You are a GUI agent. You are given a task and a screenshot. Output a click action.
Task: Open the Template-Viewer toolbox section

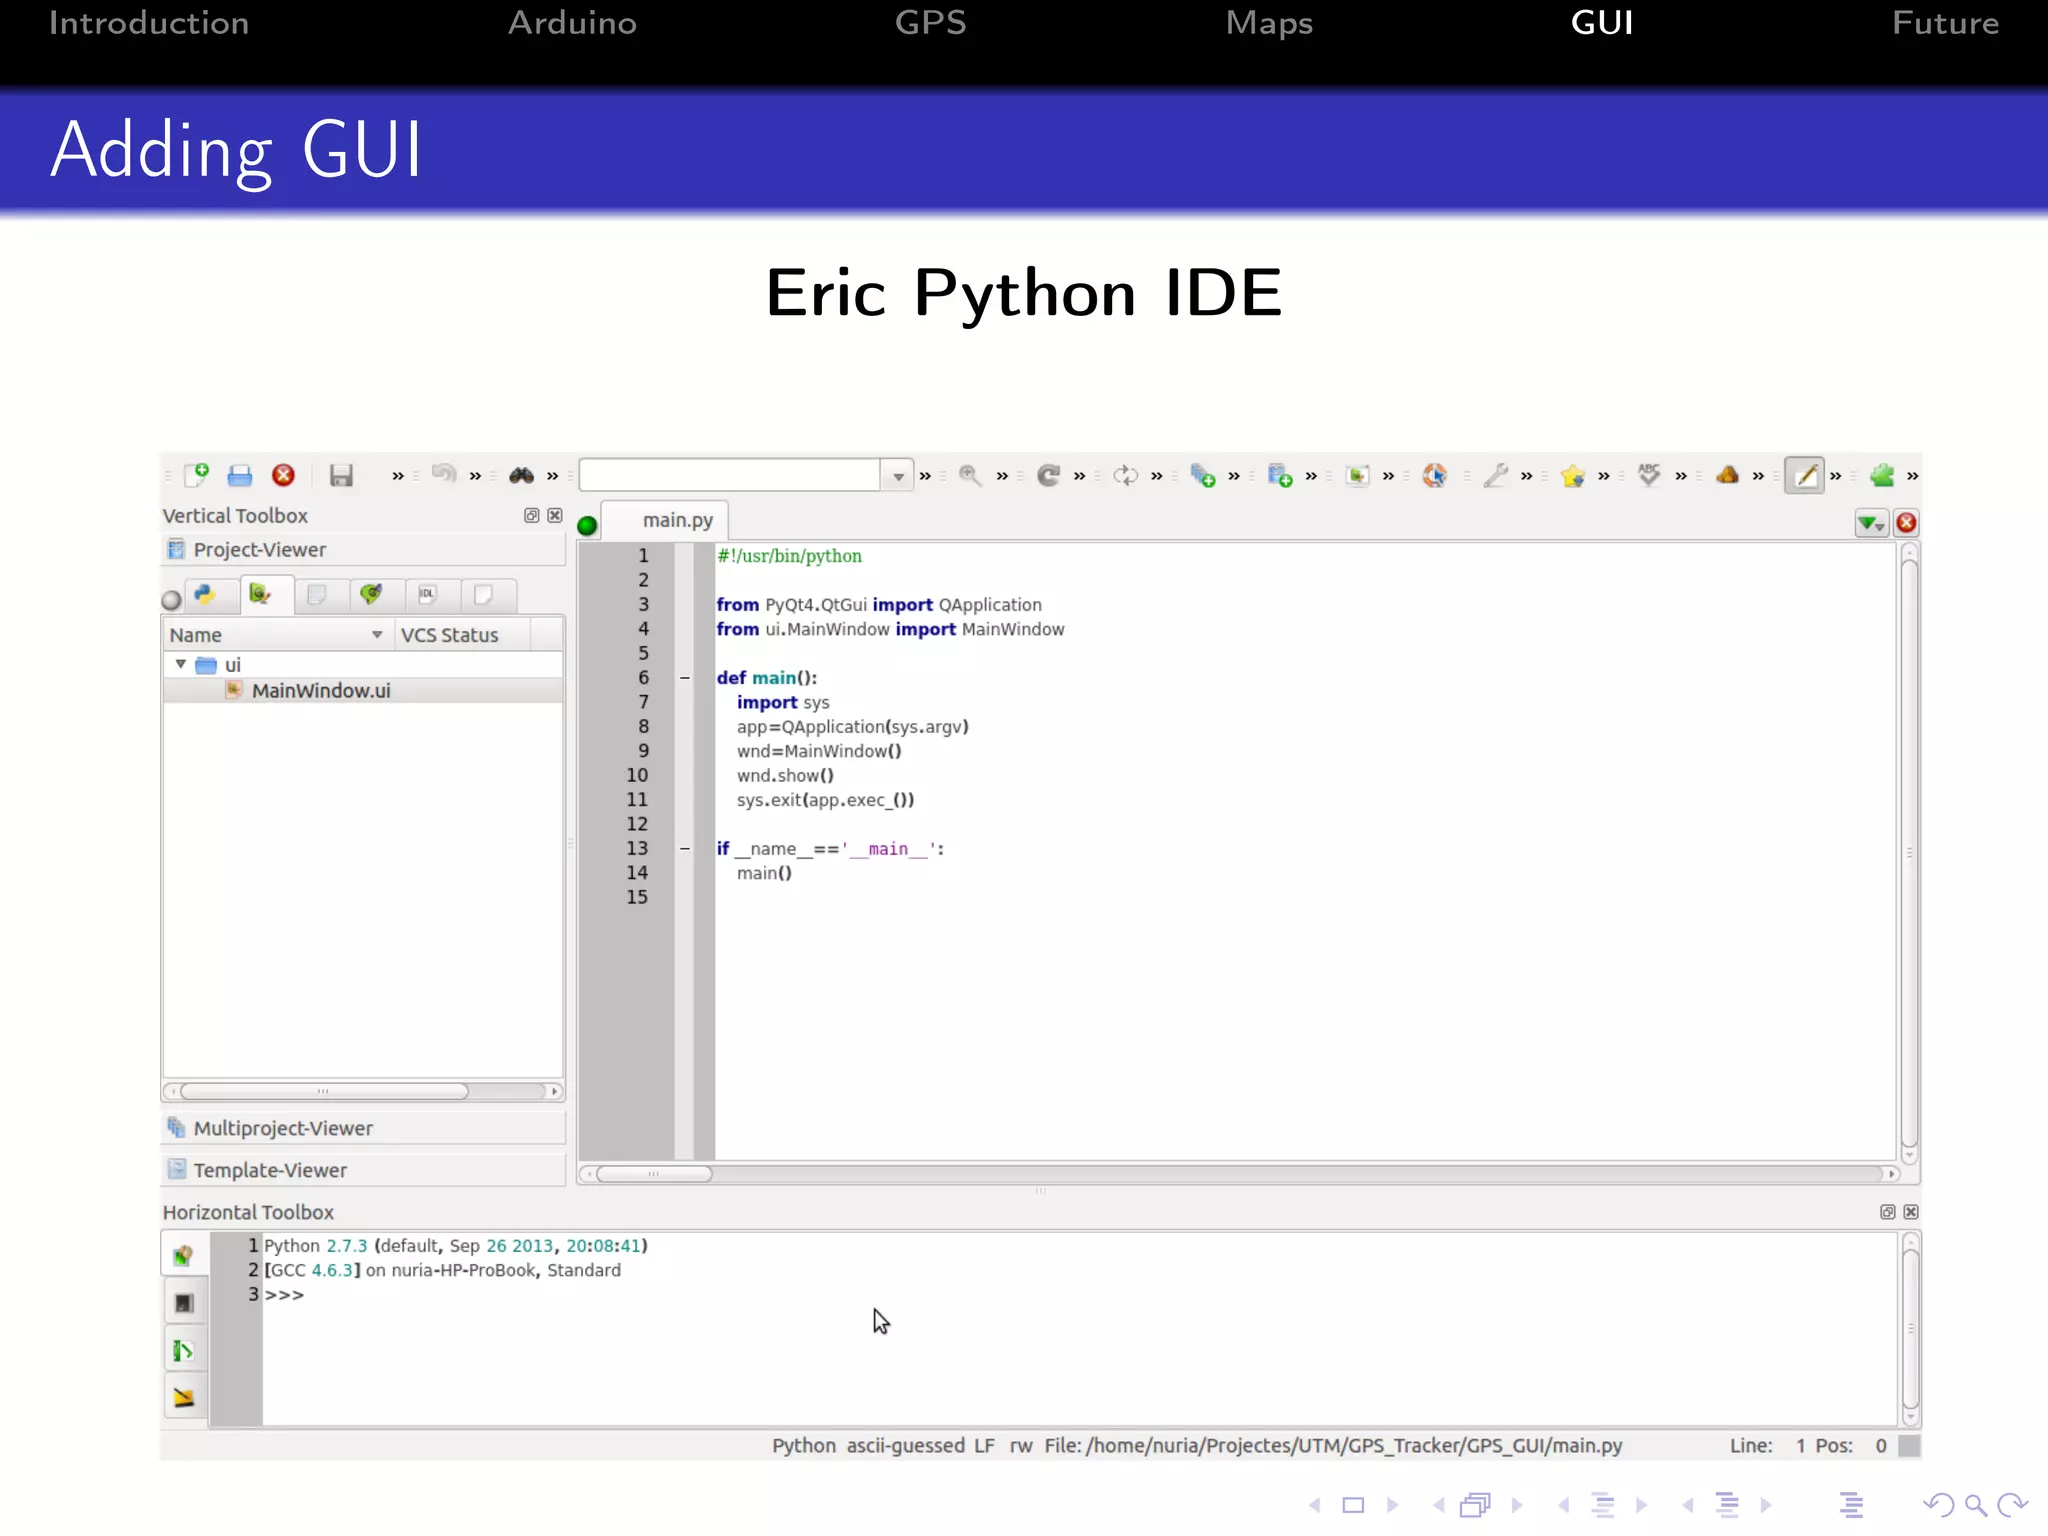click(363, 1170)
